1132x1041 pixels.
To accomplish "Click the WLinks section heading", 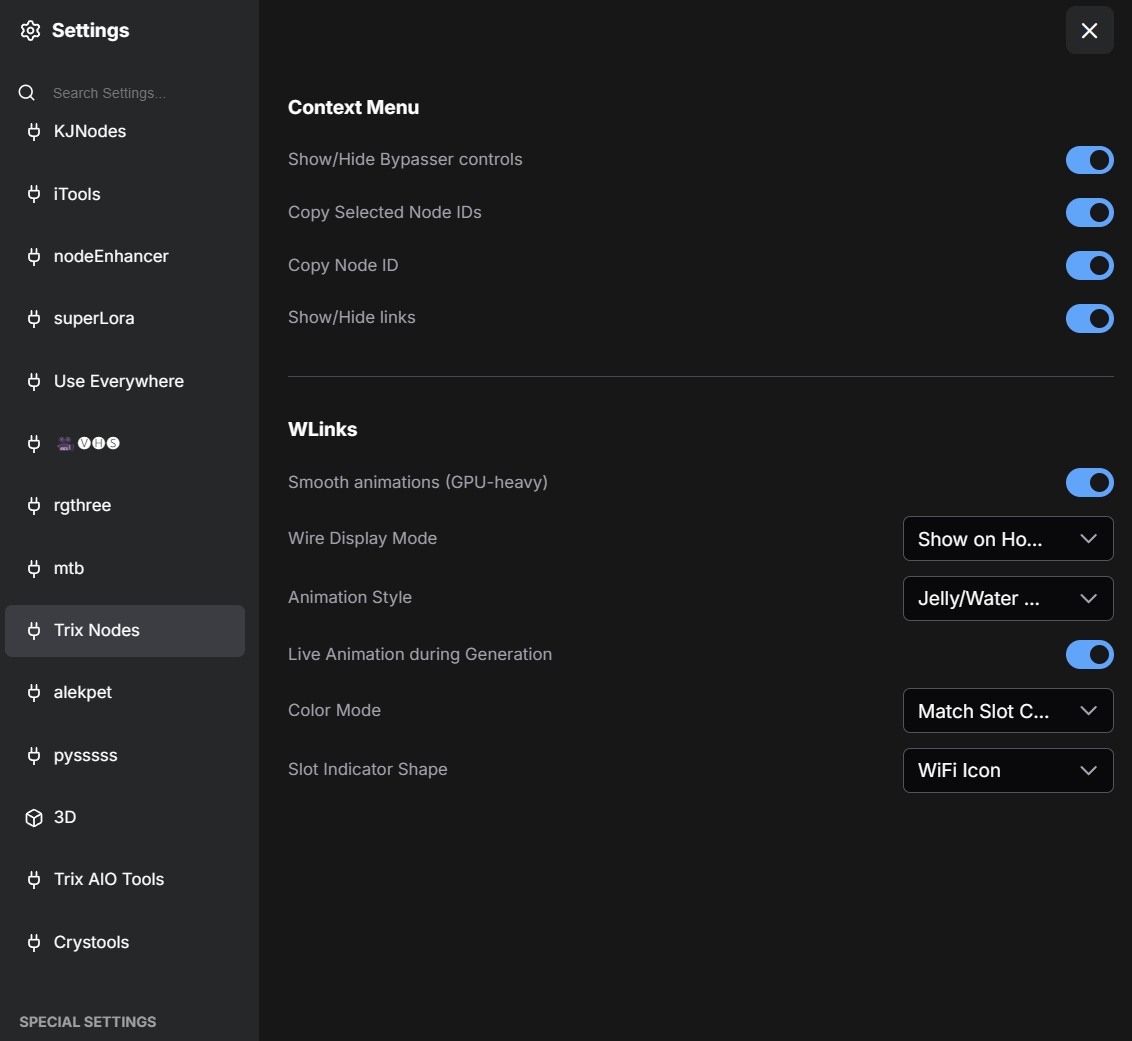I will tap(323, 430).
